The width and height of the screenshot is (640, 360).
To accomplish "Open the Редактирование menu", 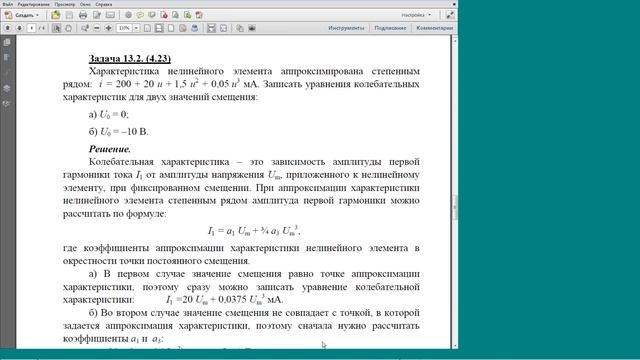I will [34, 4].
